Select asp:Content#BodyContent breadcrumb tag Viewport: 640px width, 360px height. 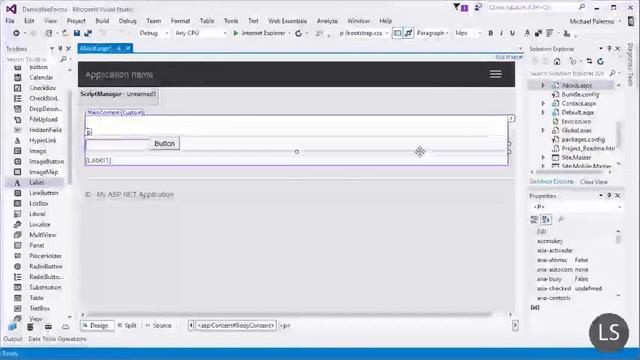coord(236,325)
